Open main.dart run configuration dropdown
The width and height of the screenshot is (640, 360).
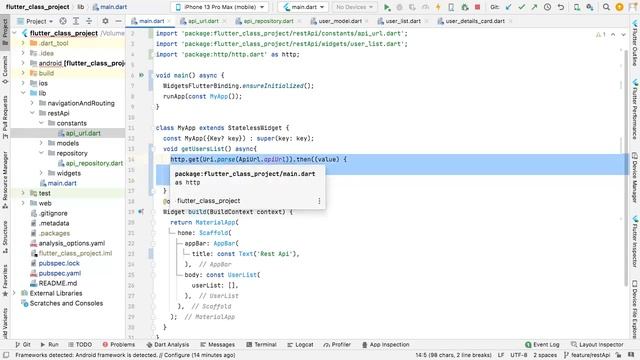[303, 7]
